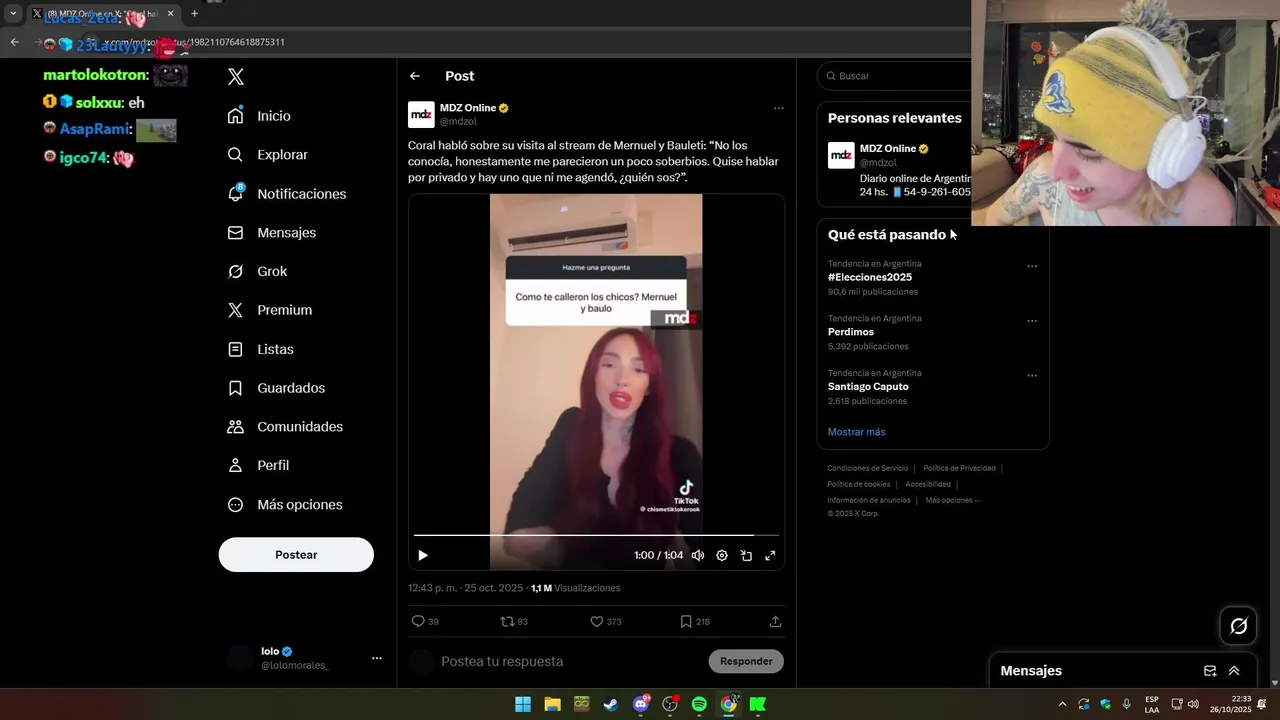Open Guardados bookmarks in the sidebar
Screen dimensions: 1280x720
click(x=276, y=388)
